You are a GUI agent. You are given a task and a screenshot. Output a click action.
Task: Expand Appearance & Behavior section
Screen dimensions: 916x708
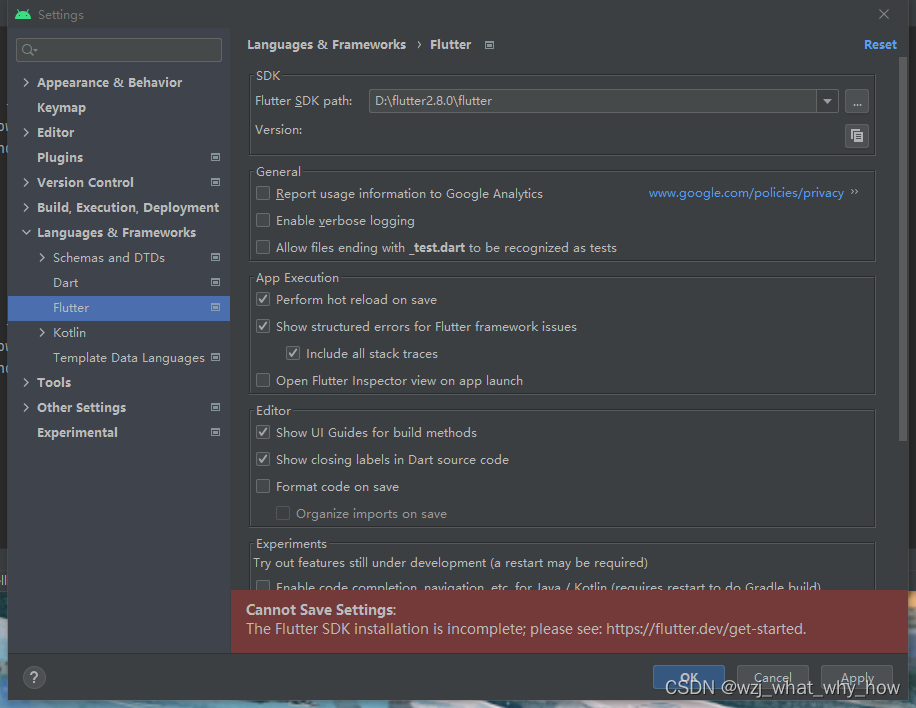point(26,82)
